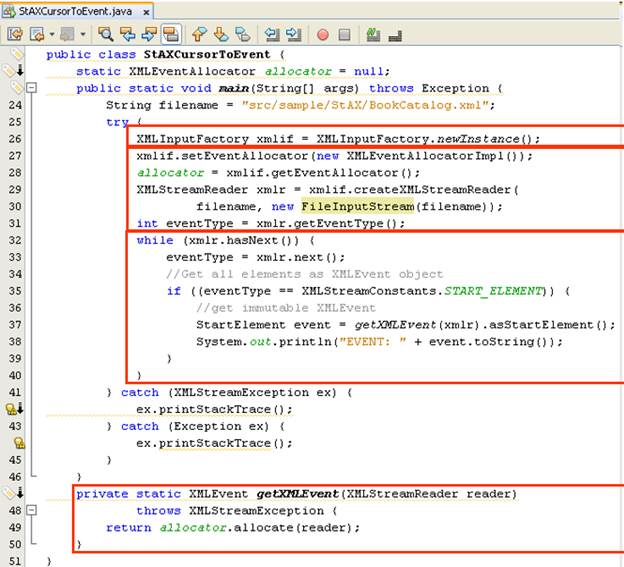Viewport: 624px width, 567px height.
Task: Select the StAXCursorToEvent.java editor tab
Action: [x=77, y=11]
